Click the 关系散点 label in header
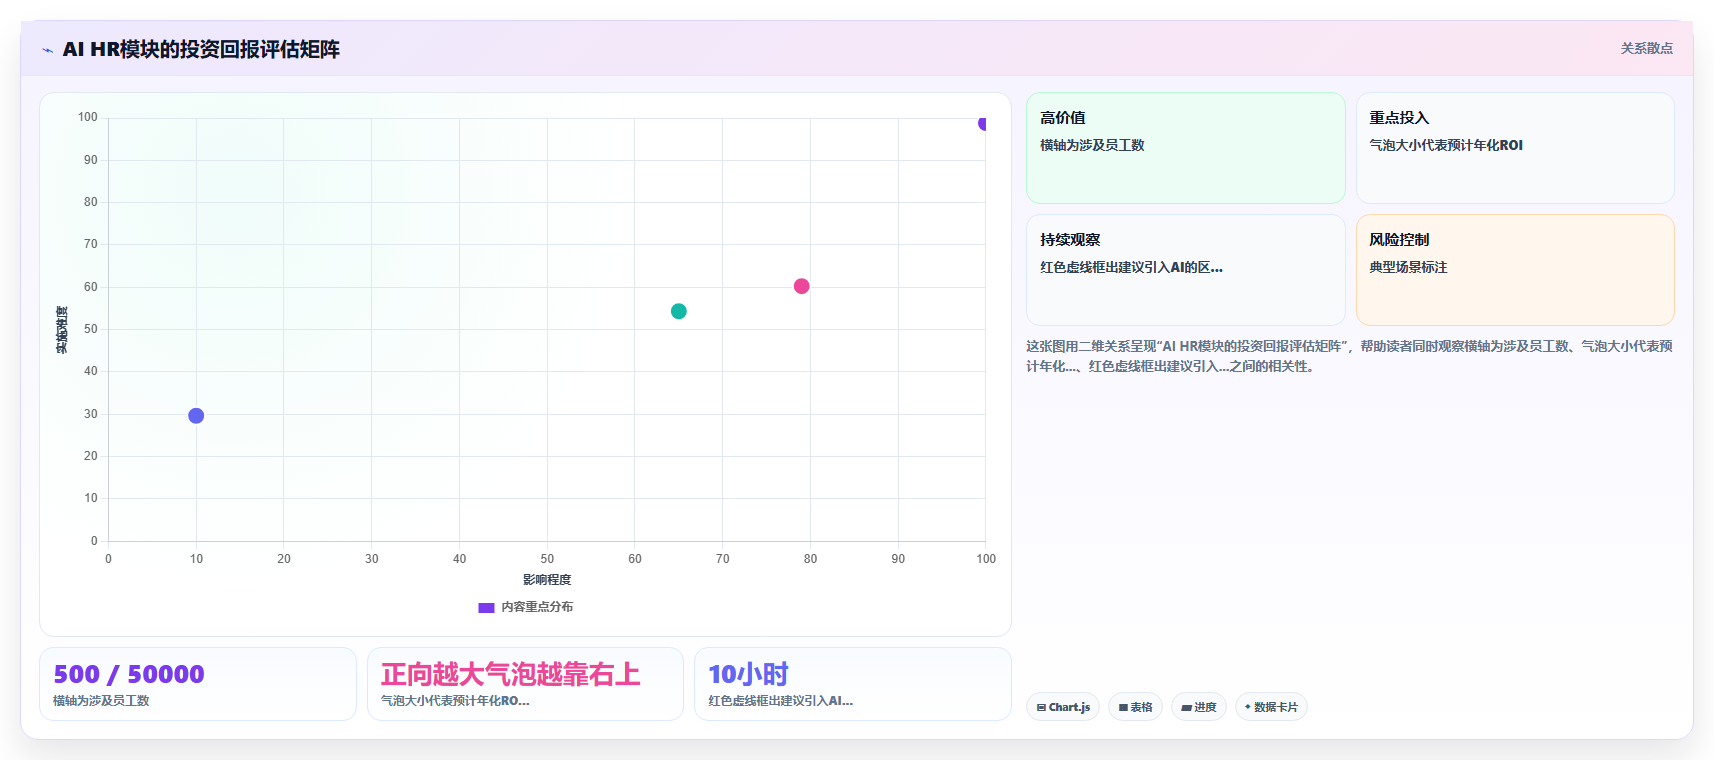This screenshot has width=1714, height=760. [x=1646, y=48]
